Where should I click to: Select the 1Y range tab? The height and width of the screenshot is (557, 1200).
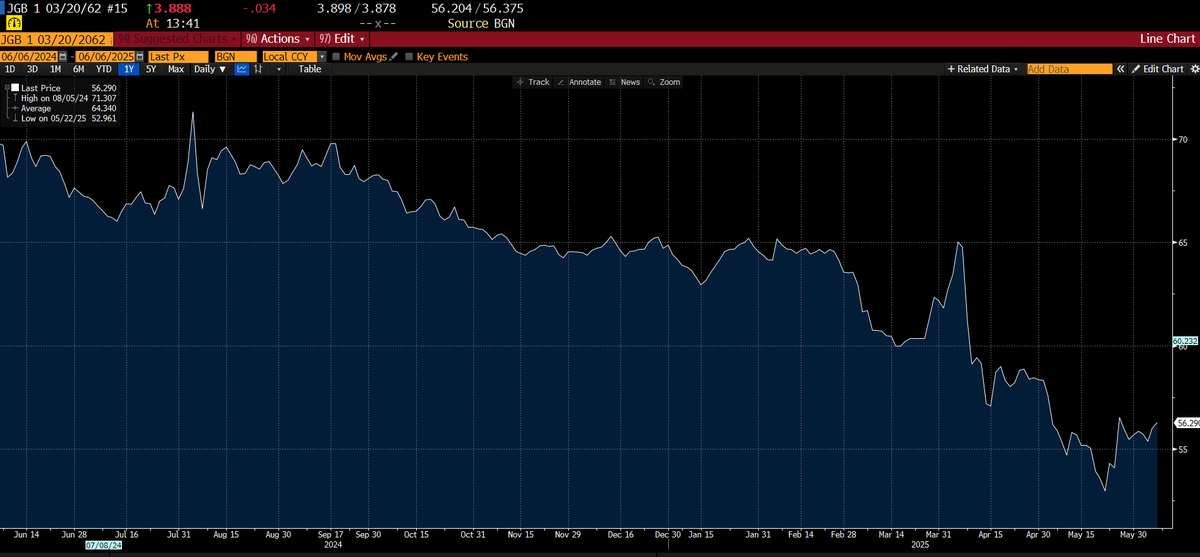pos(129,69)
